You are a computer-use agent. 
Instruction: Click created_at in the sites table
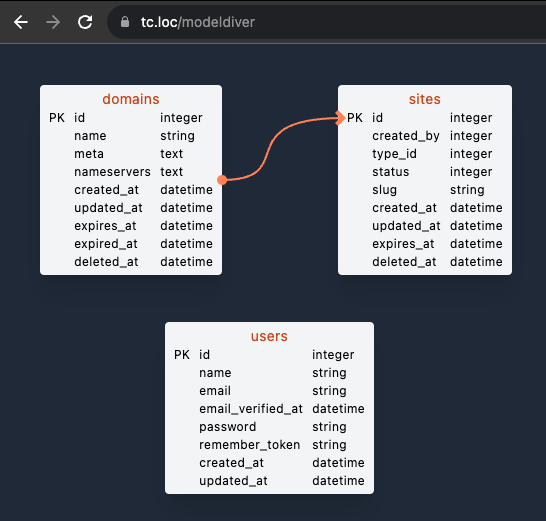tap(404, 208)
